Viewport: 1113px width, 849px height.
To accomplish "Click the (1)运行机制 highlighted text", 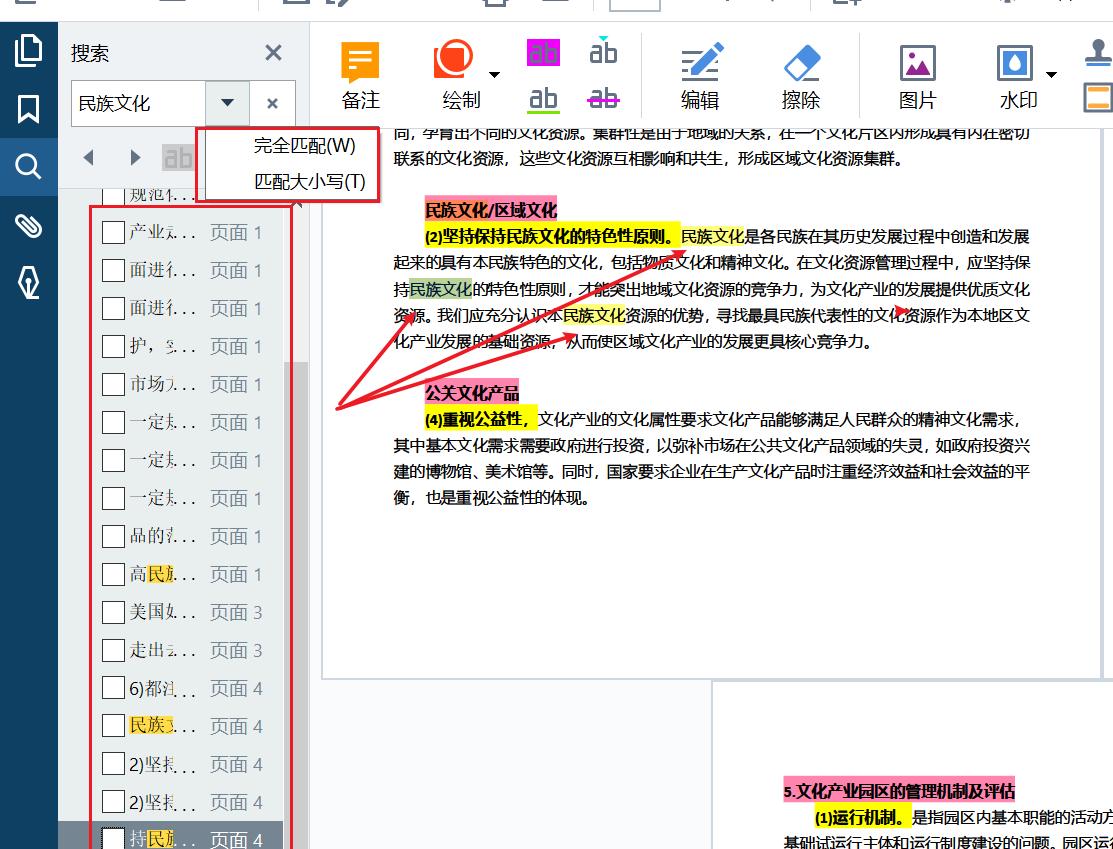I will tap(861, 817).
